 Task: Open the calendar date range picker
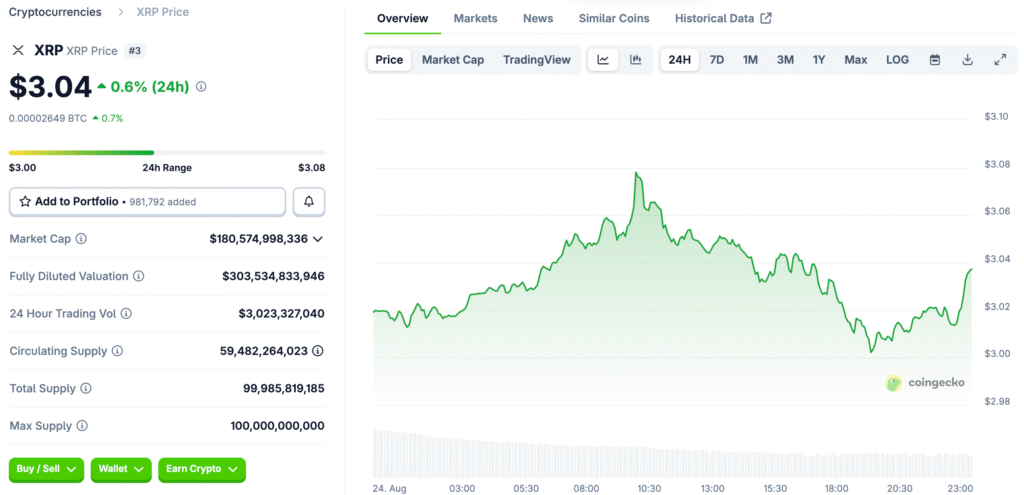[935, 59]
